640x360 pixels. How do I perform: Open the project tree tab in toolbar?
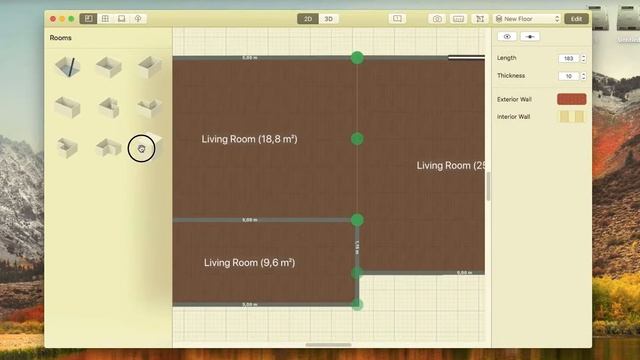[x=138, y=19]
